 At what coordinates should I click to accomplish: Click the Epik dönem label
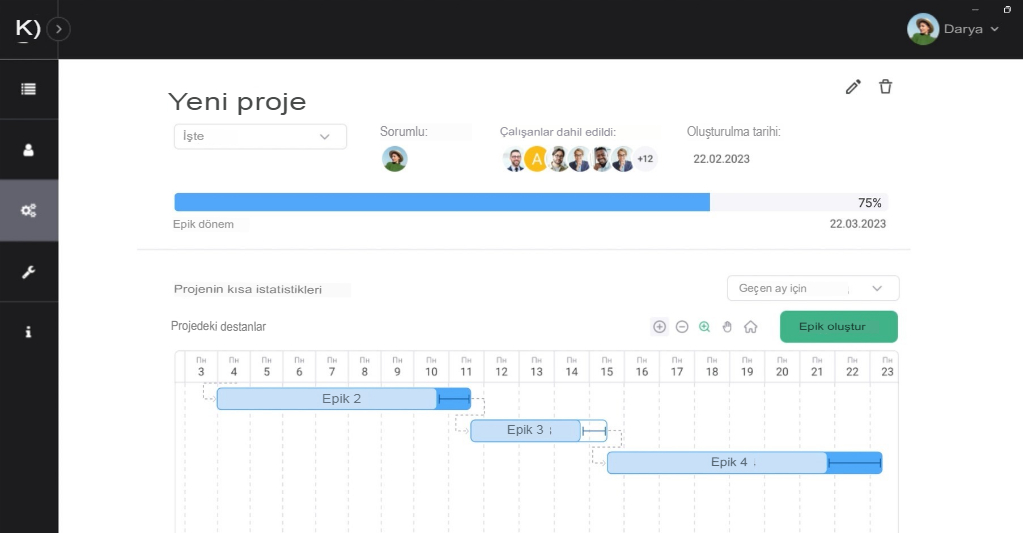point(203,224)
